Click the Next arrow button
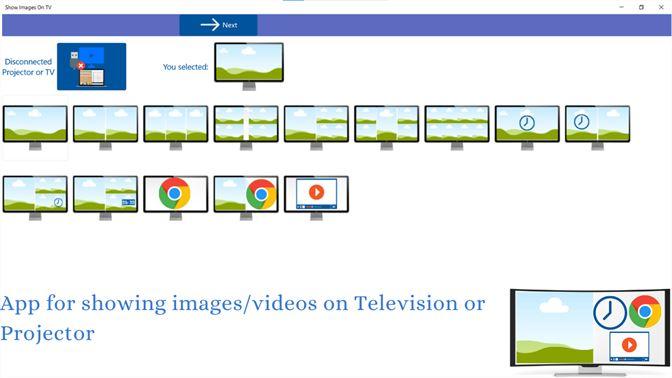Viewport: 672px width, 378px height. click(x=218, y=25)
